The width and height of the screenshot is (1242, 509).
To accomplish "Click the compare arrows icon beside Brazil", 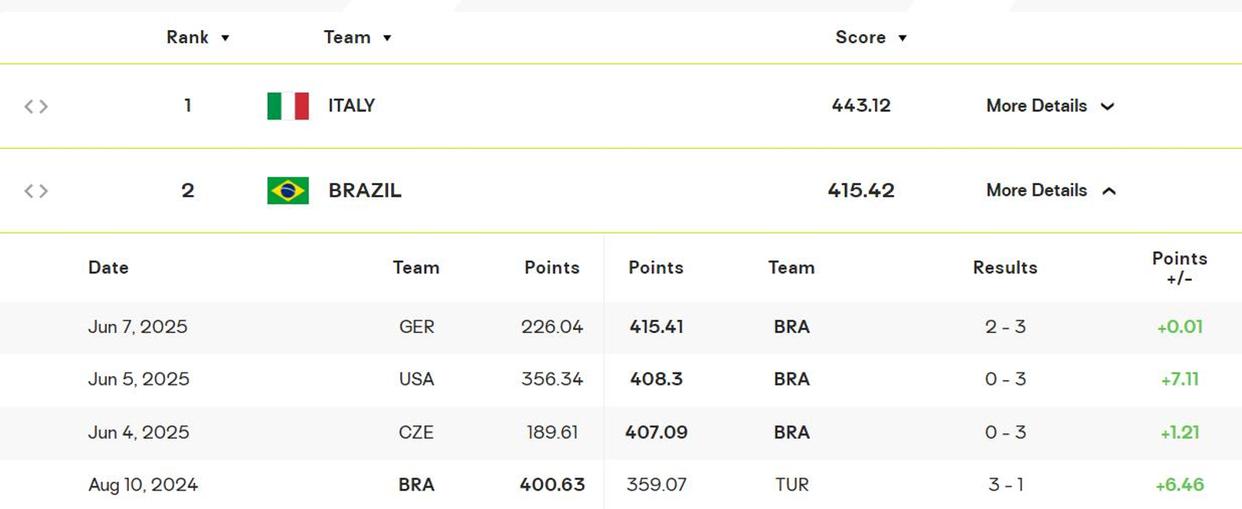I will (36, 190).
